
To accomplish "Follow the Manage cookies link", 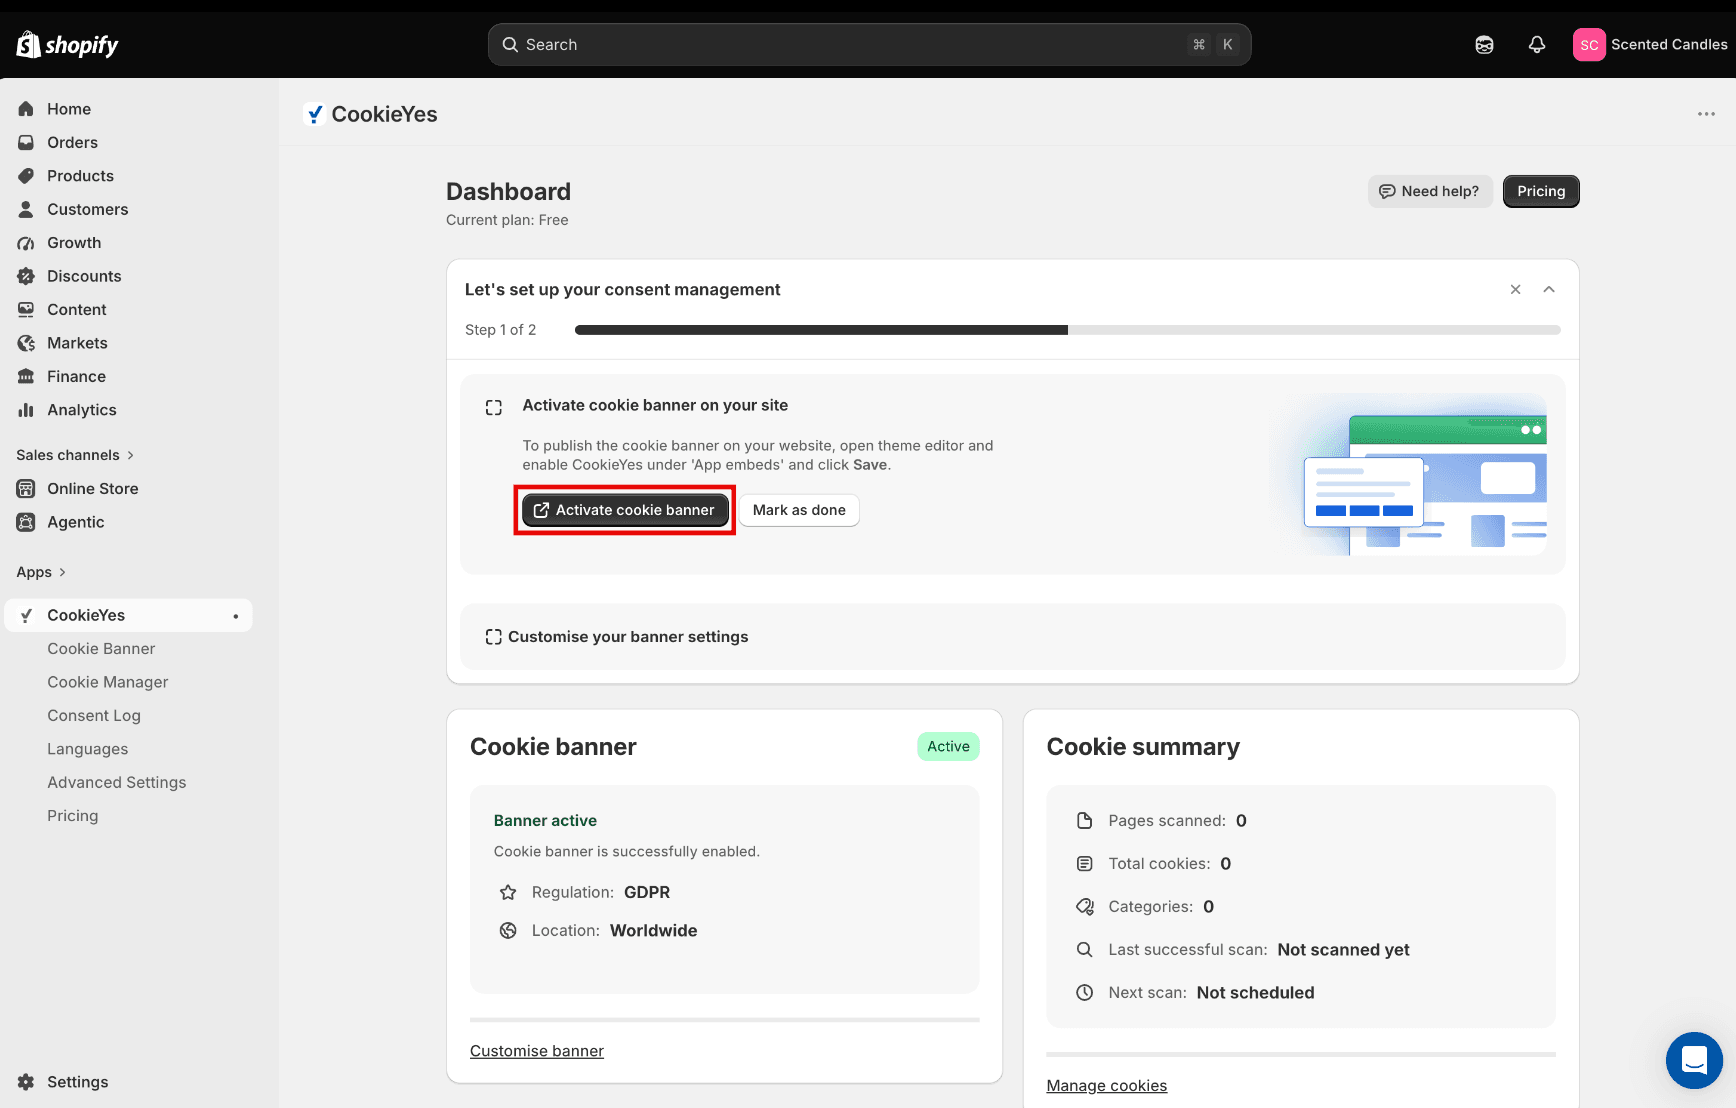I will [1107, 1086].
